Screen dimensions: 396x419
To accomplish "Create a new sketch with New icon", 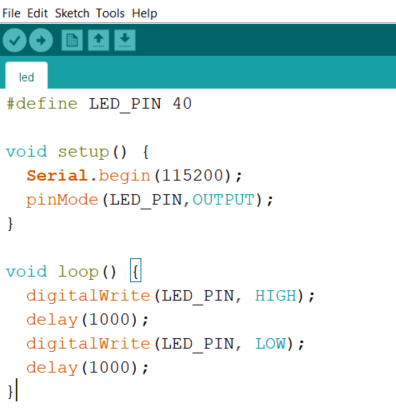I will click(72, 40).
